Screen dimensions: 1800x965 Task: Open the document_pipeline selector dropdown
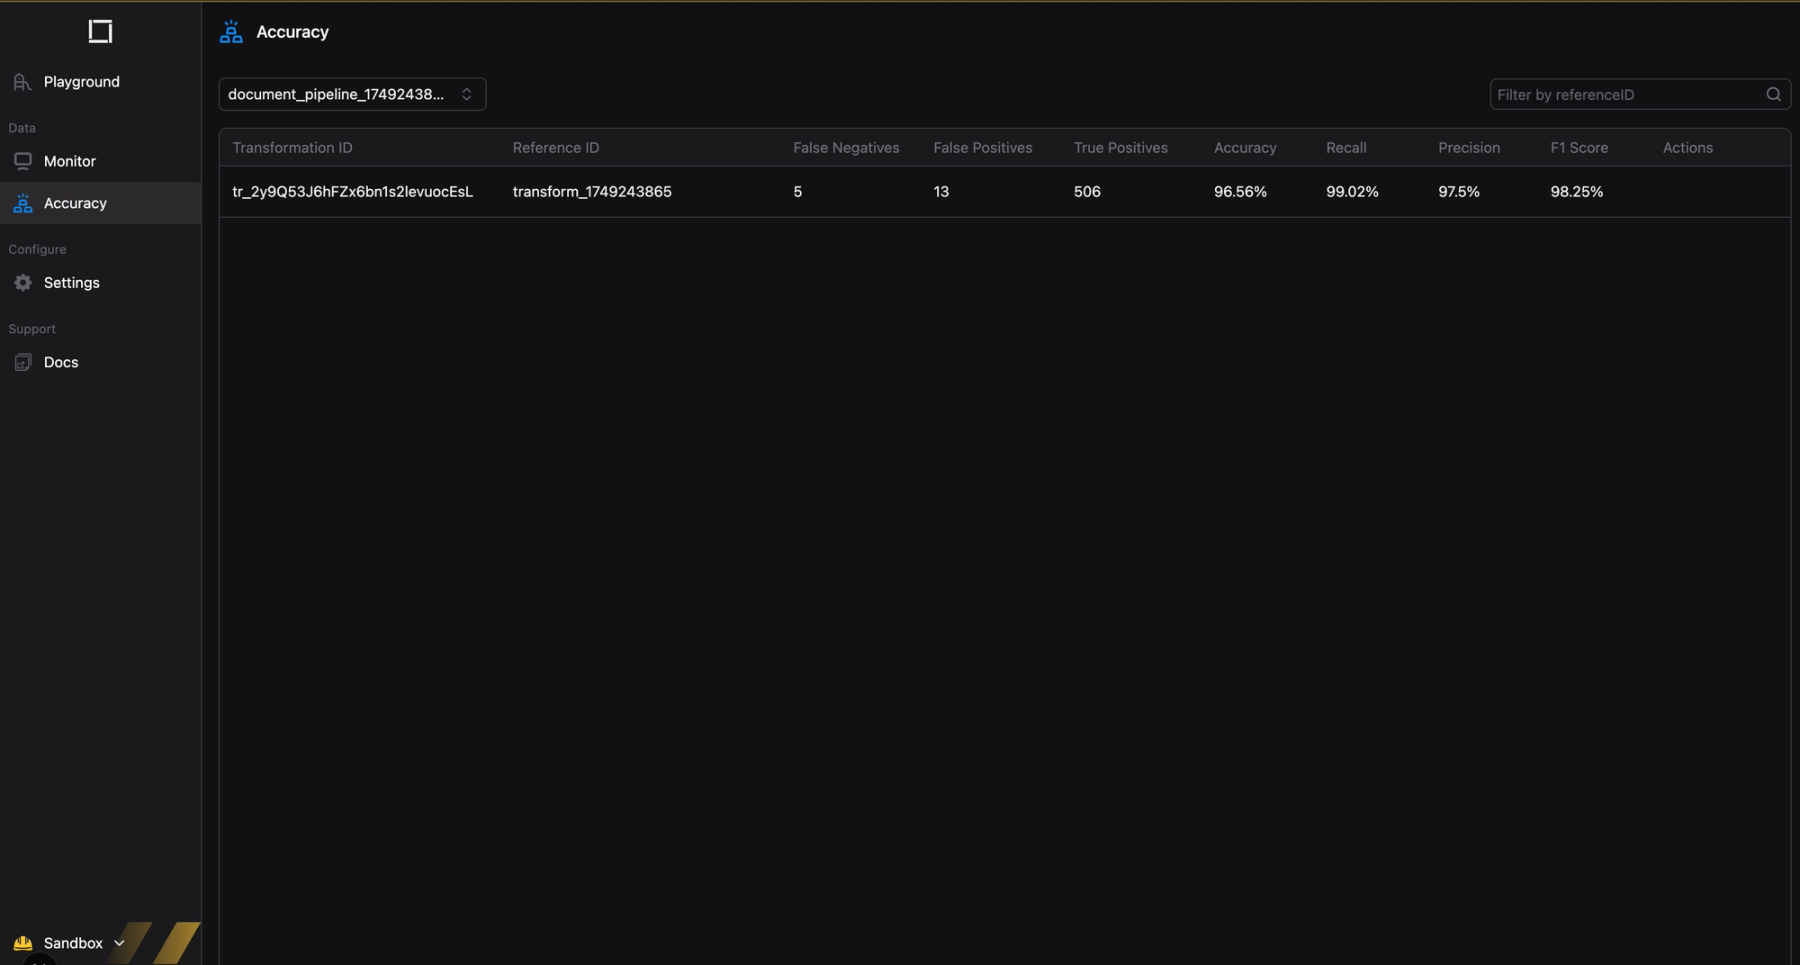tap(352, 94)
